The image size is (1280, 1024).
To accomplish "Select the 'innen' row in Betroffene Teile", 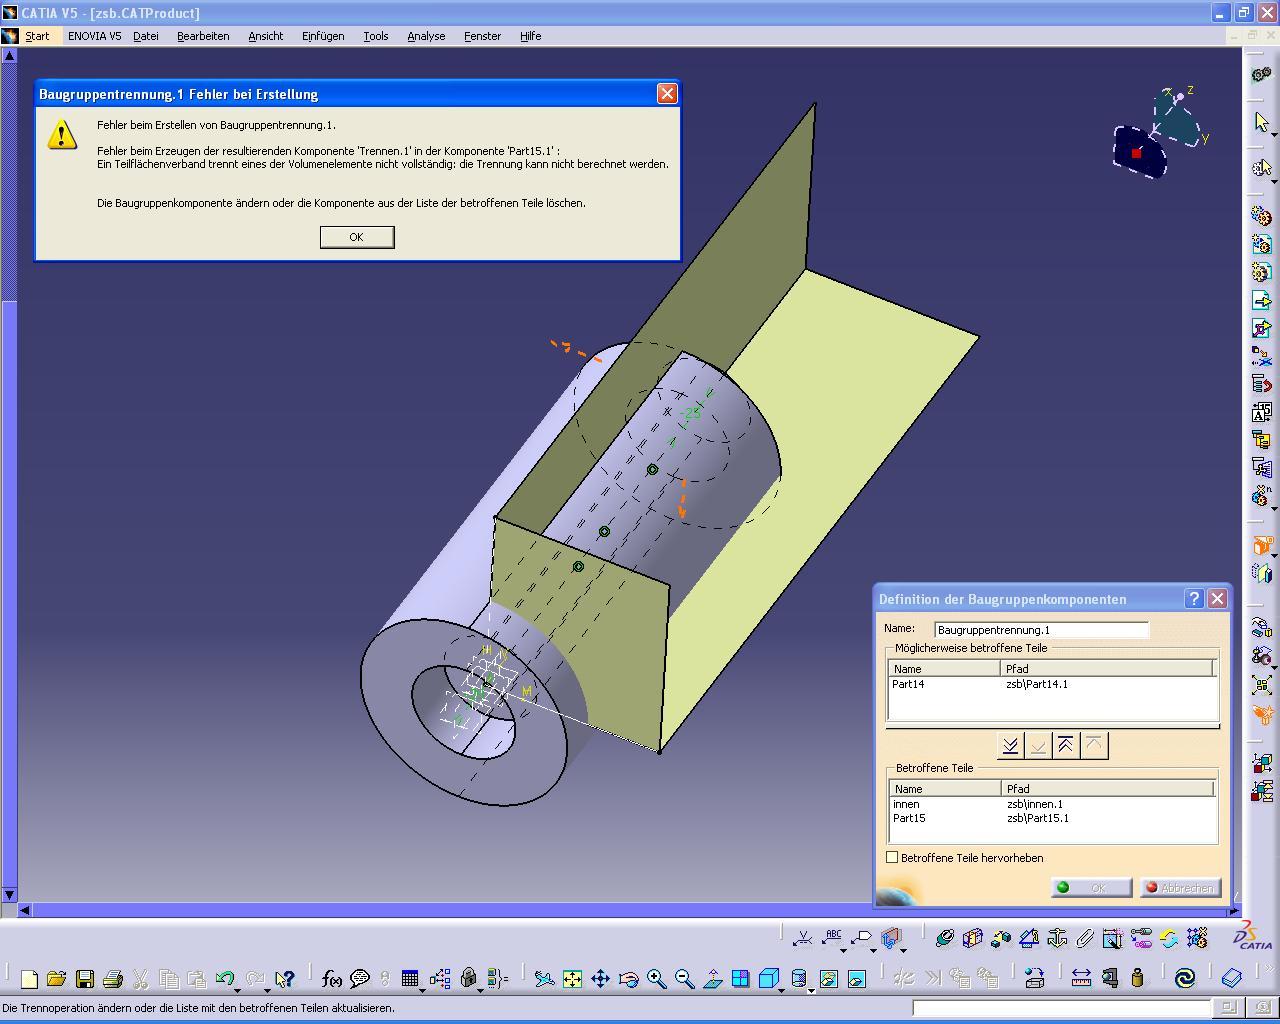I will (1052, 804).
